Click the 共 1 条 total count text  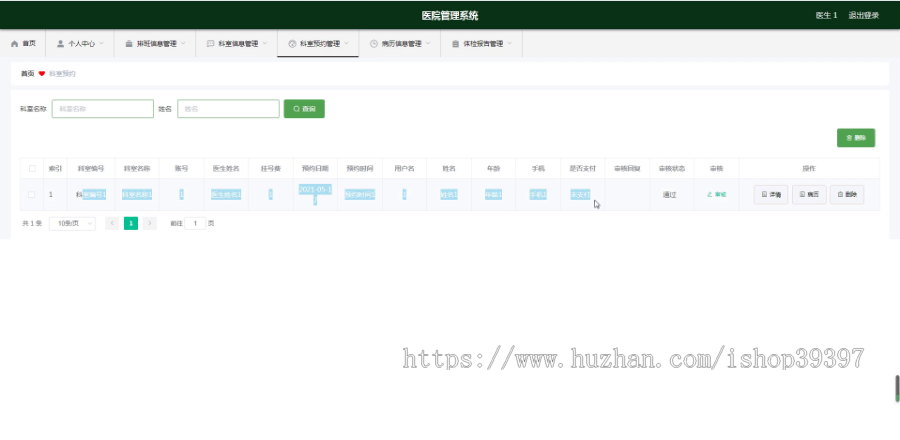click(x=32, y=223)
